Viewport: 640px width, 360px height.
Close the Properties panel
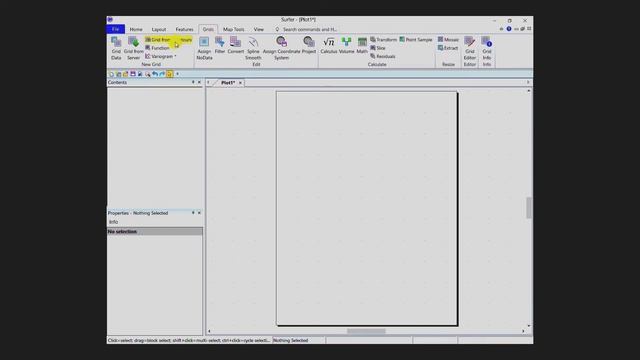coord(199,213)
